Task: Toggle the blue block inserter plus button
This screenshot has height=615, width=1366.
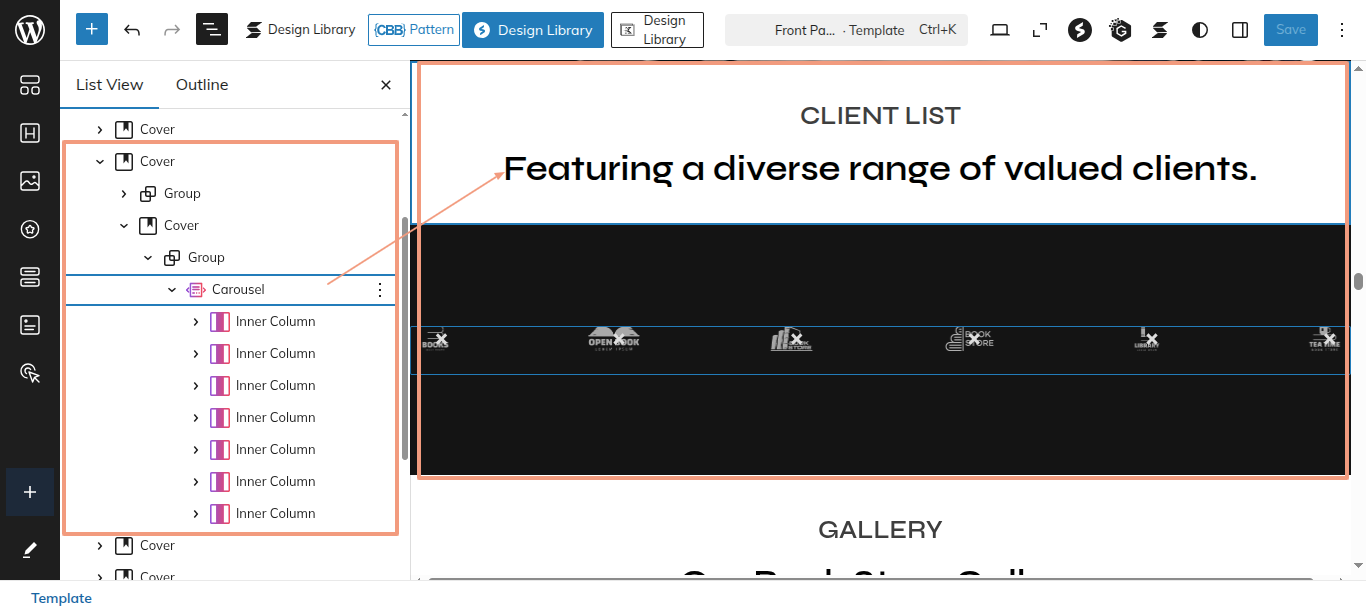Action: point(92,30)
